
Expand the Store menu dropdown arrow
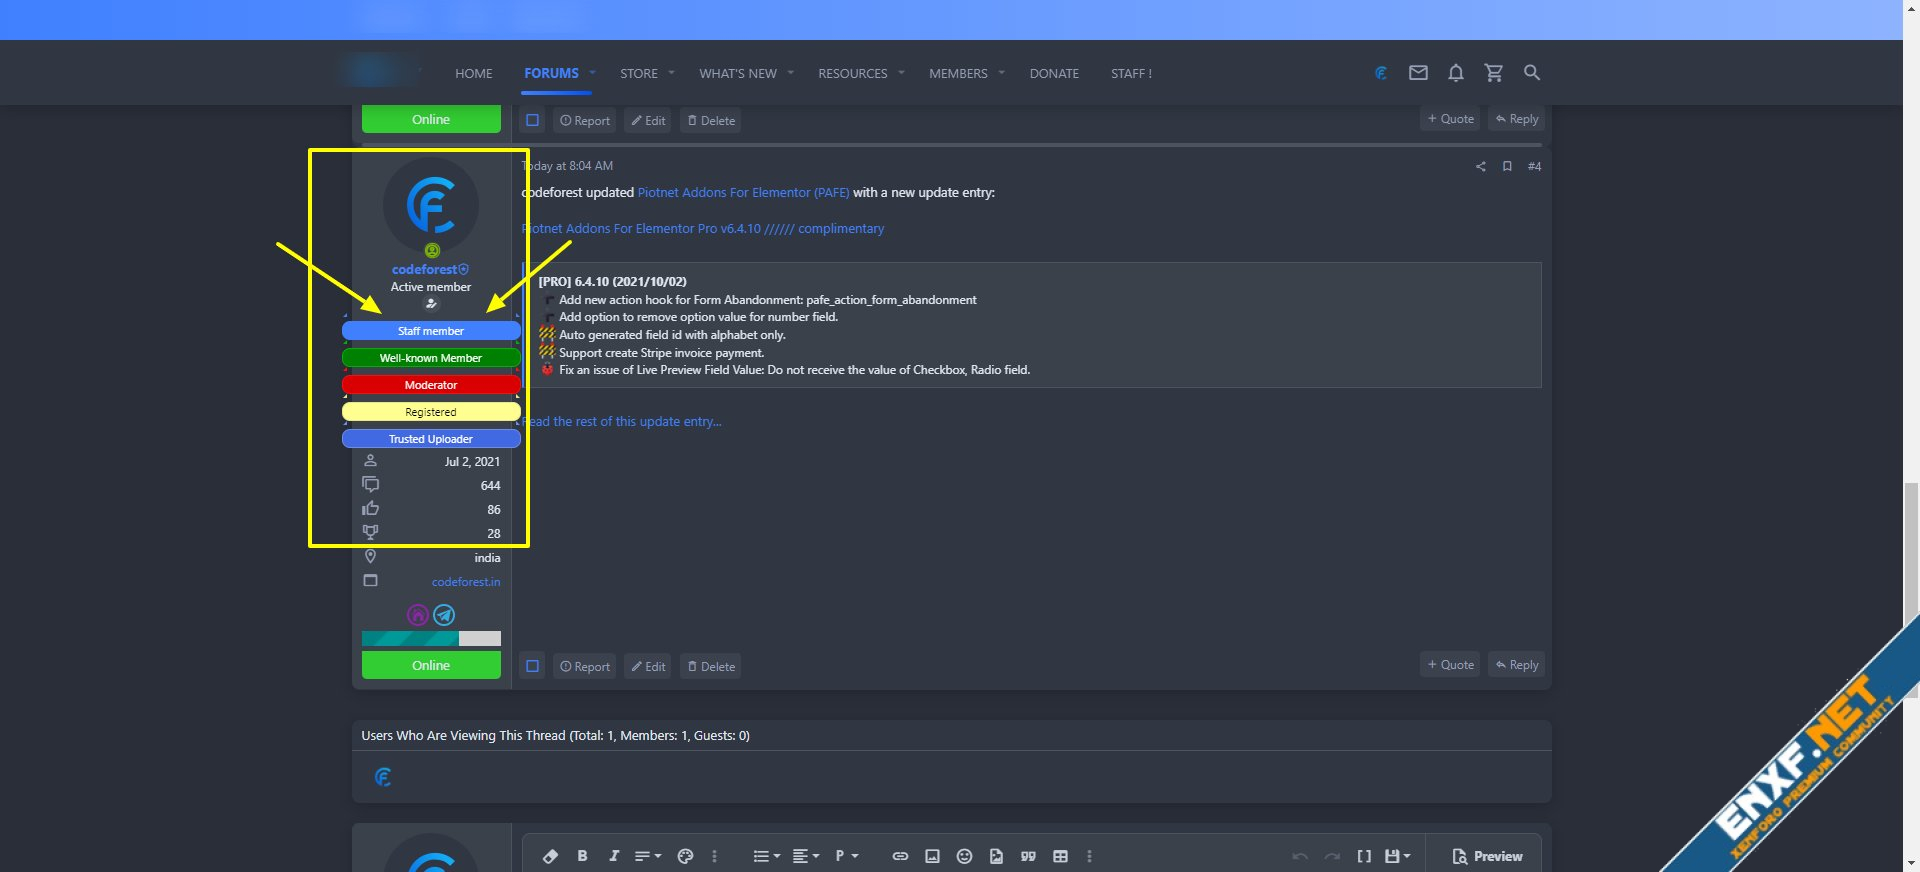(671, 73)
